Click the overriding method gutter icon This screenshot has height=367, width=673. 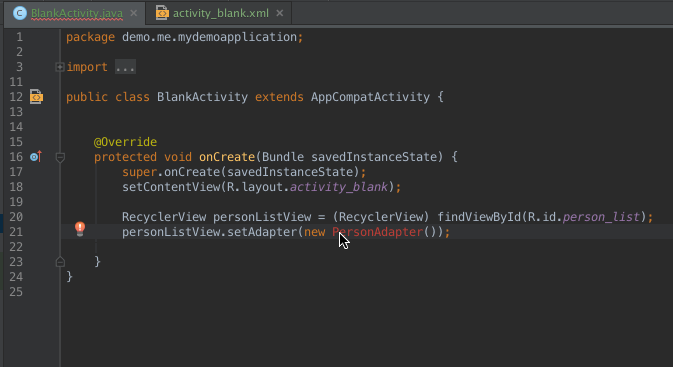pyautogui.click(x=36, y=157)
